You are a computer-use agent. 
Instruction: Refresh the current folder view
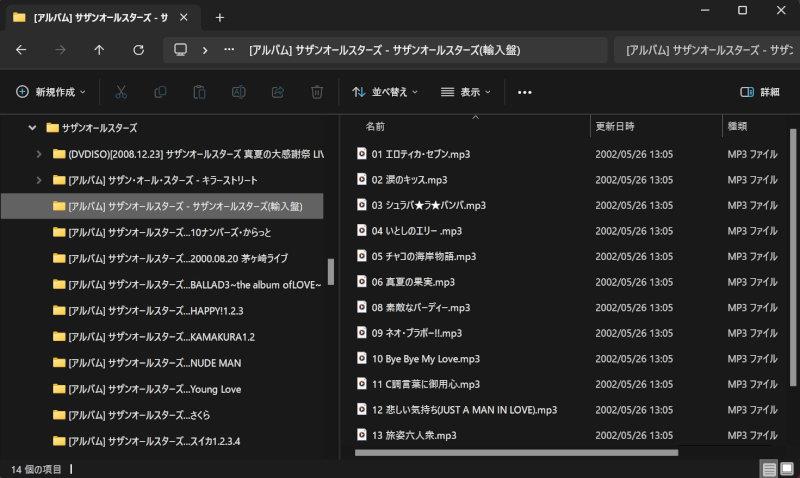[x=138, y=50]
